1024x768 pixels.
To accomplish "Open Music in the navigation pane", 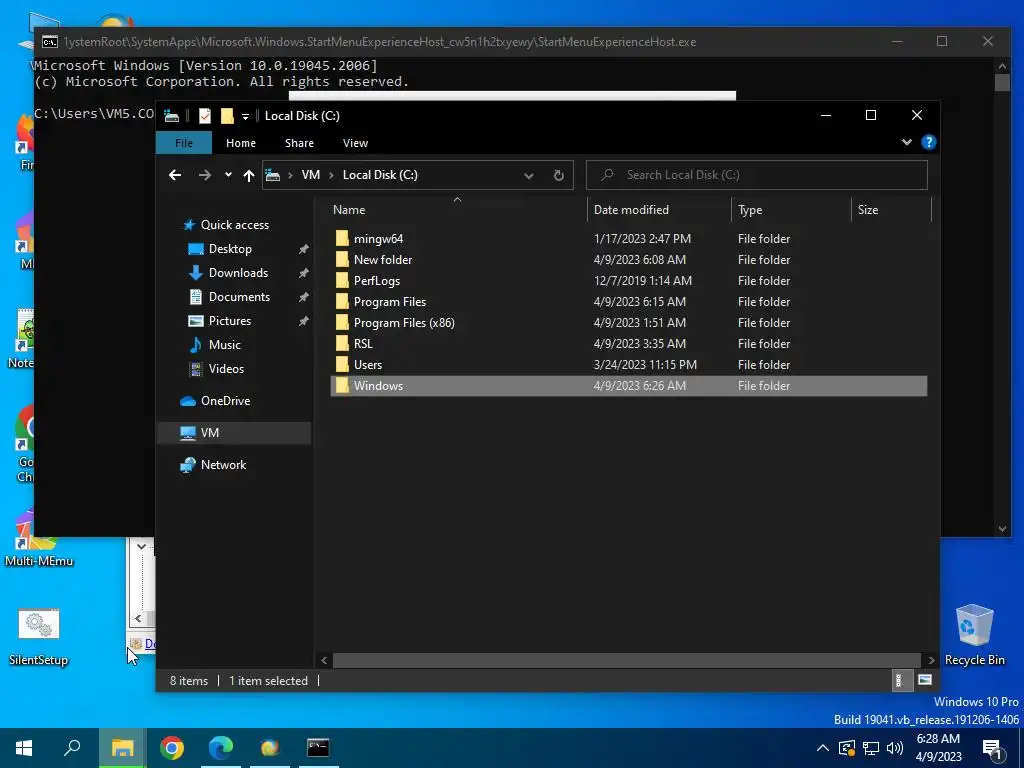I will click(x=224, y=345).
